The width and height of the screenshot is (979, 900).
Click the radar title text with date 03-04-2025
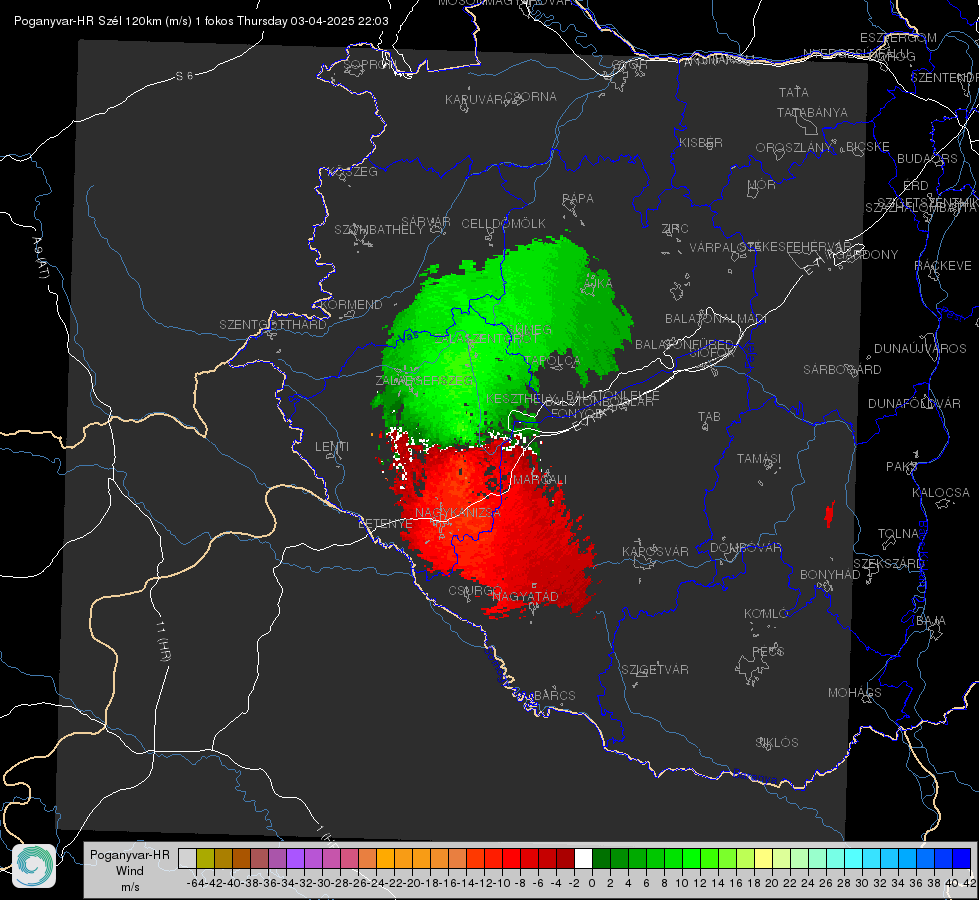[x=201, y=21]
